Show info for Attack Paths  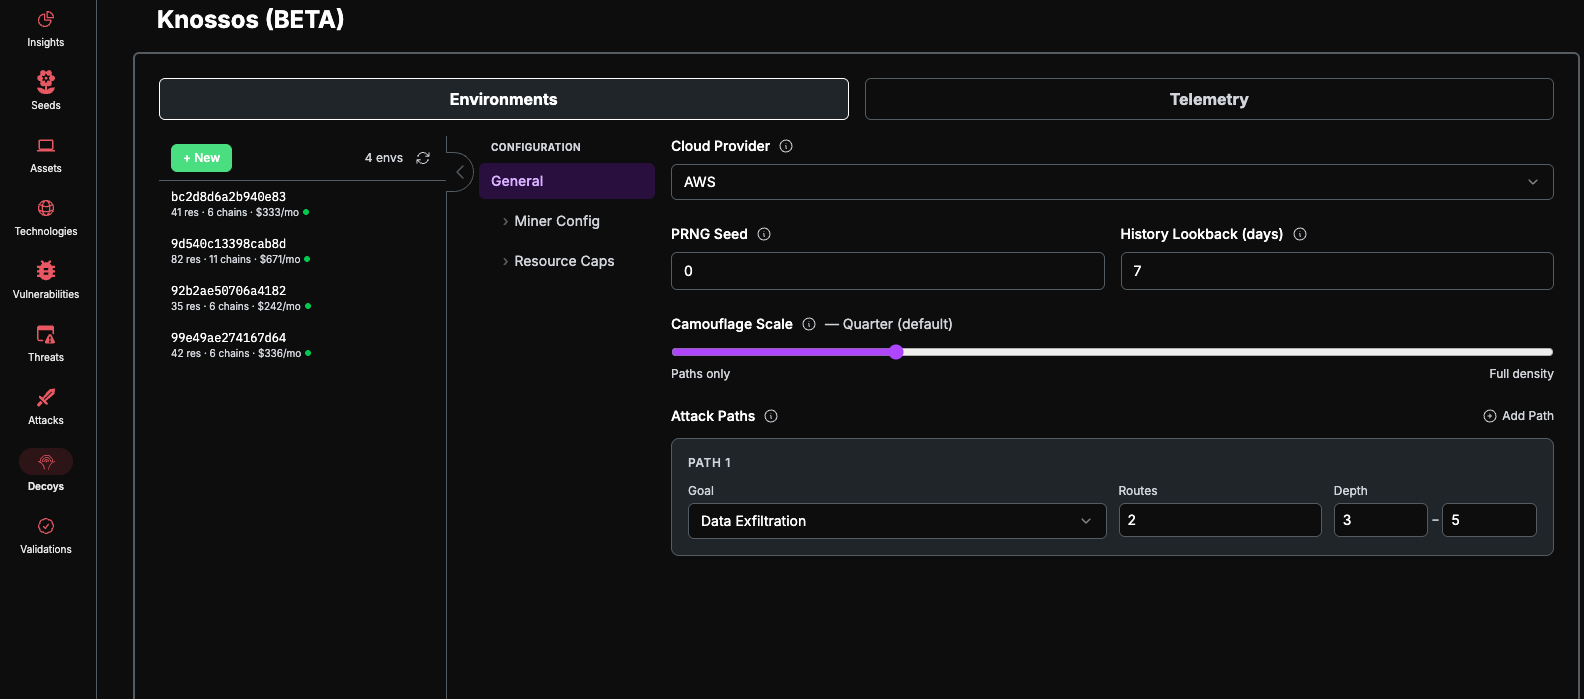(x=771, y=416)
